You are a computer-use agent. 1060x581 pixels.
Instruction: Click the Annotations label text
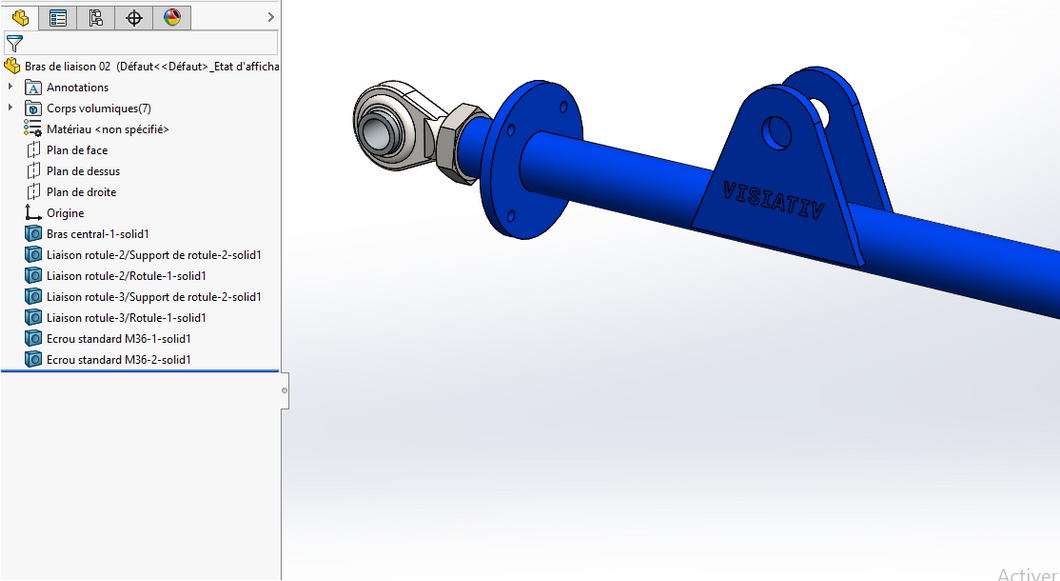coord(78,87)
